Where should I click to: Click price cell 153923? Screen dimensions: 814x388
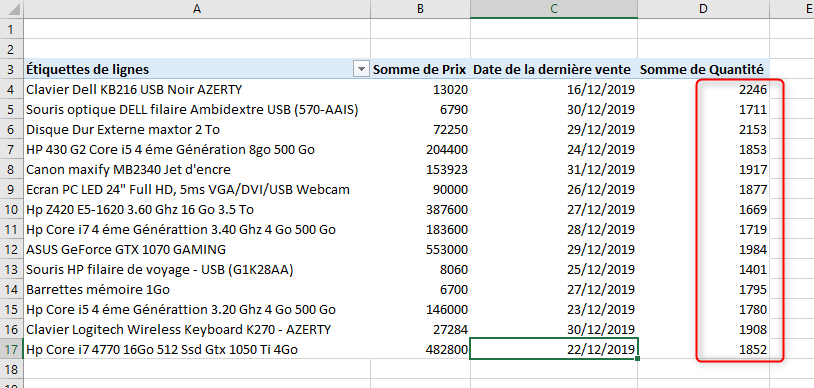pyautogui.click(x=420, y=169)
